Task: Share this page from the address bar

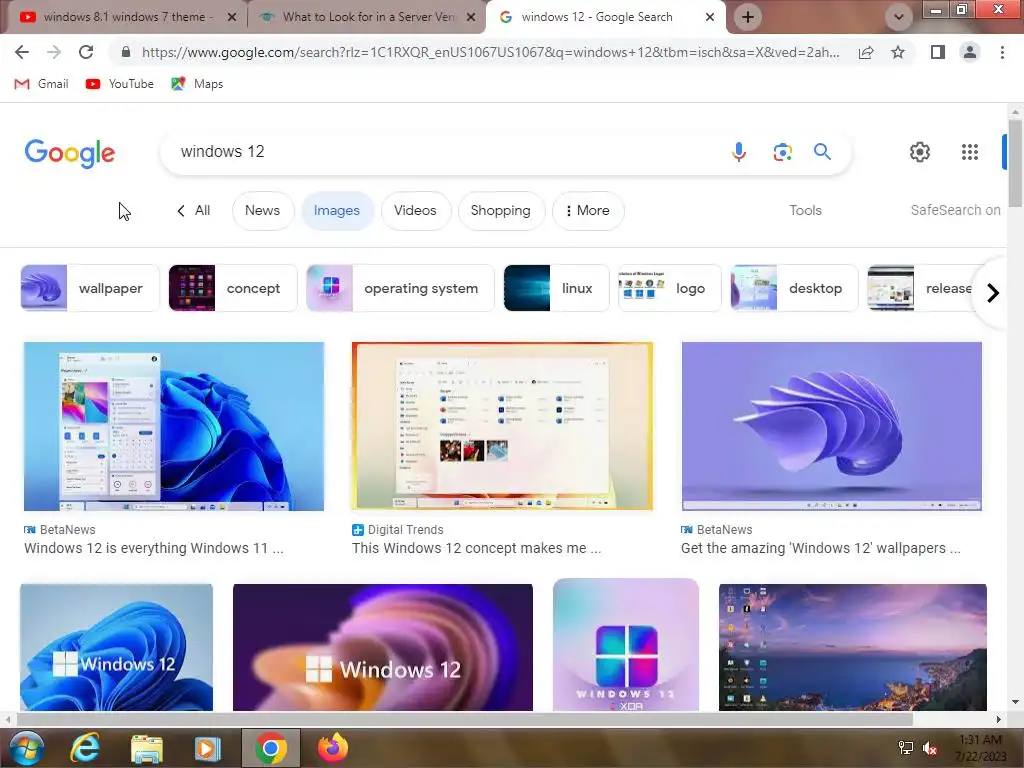Action: (x=866, y=52)
